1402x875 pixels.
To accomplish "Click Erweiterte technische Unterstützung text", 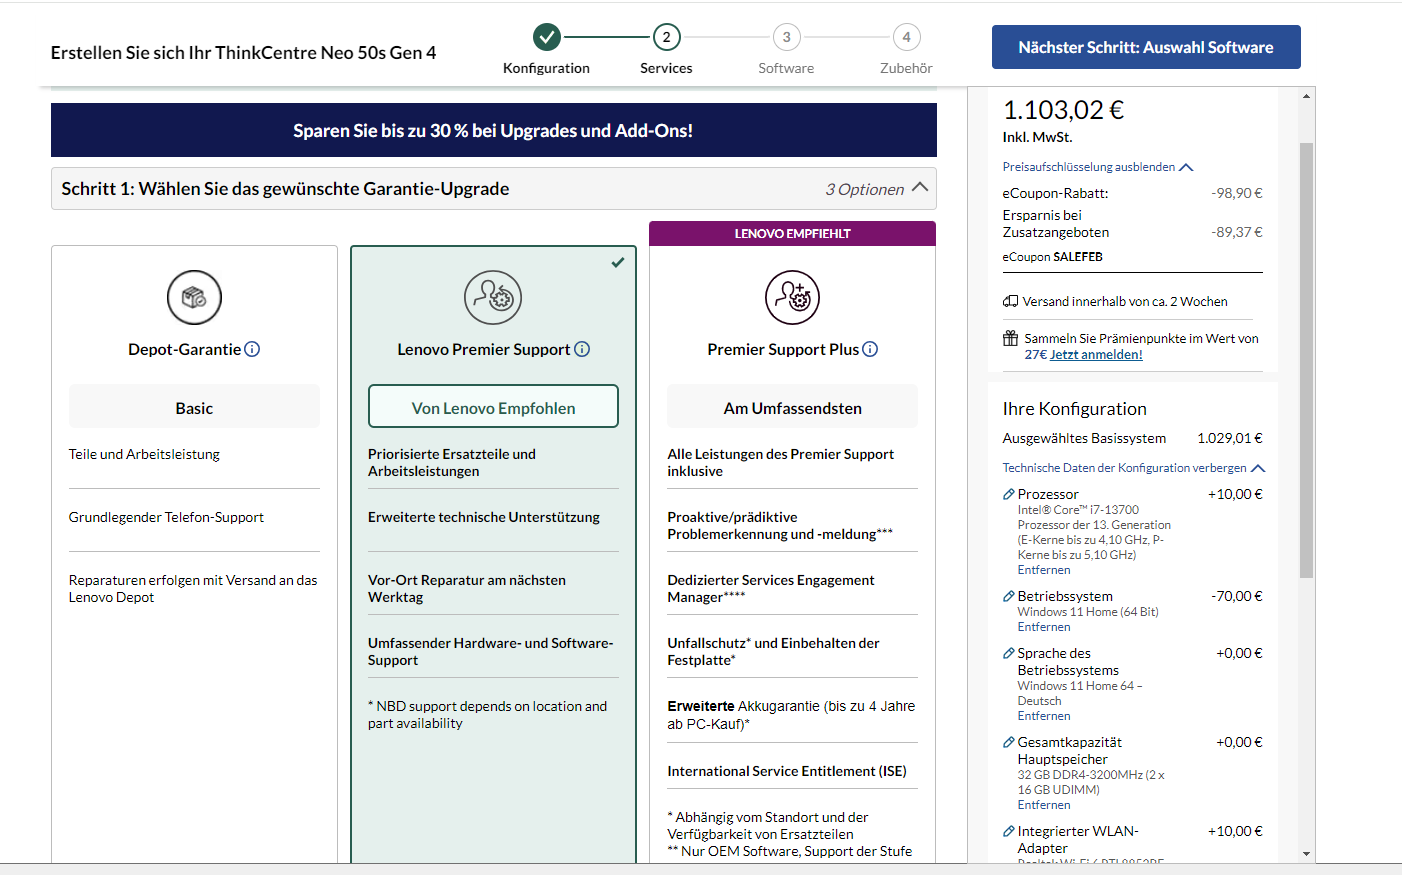I will point(484,517).
